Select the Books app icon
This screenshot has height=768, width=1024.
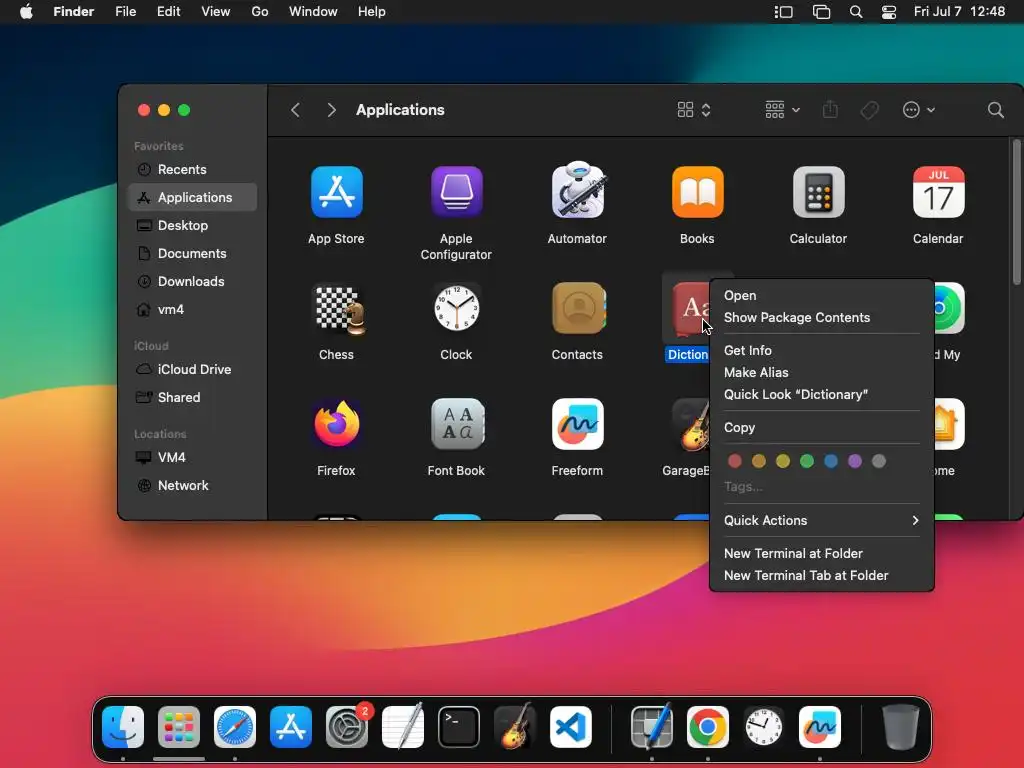[697, 192]
